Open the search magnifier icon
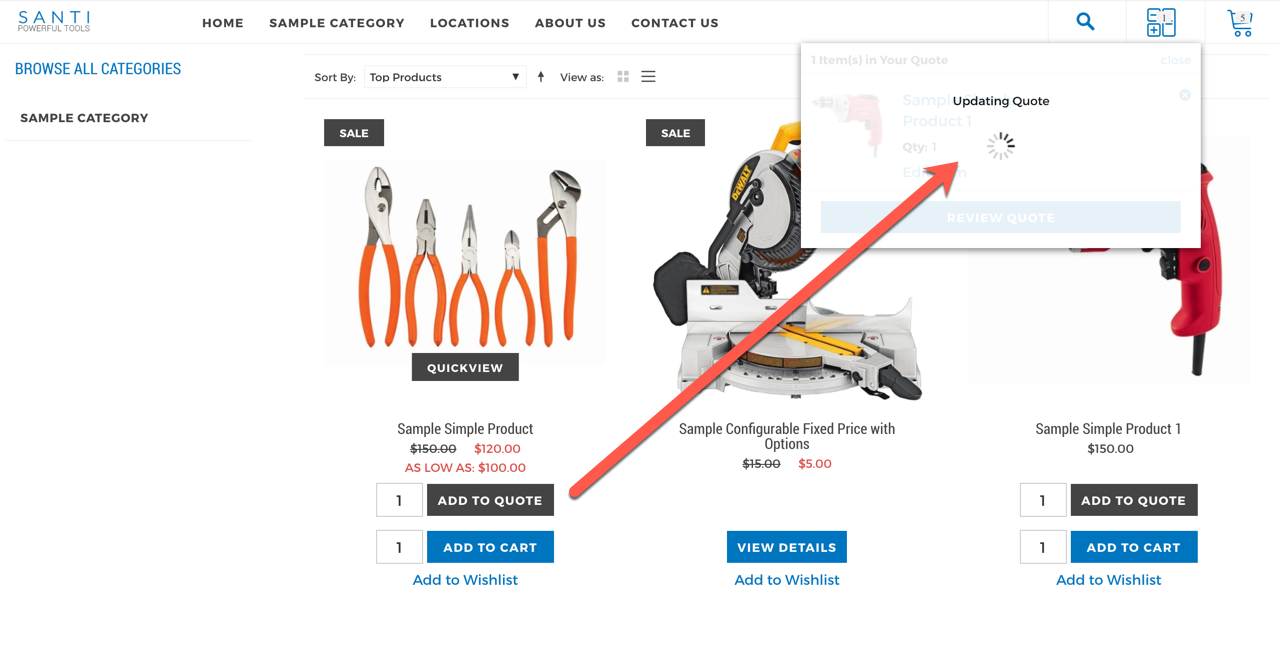 pos(1085,21)
